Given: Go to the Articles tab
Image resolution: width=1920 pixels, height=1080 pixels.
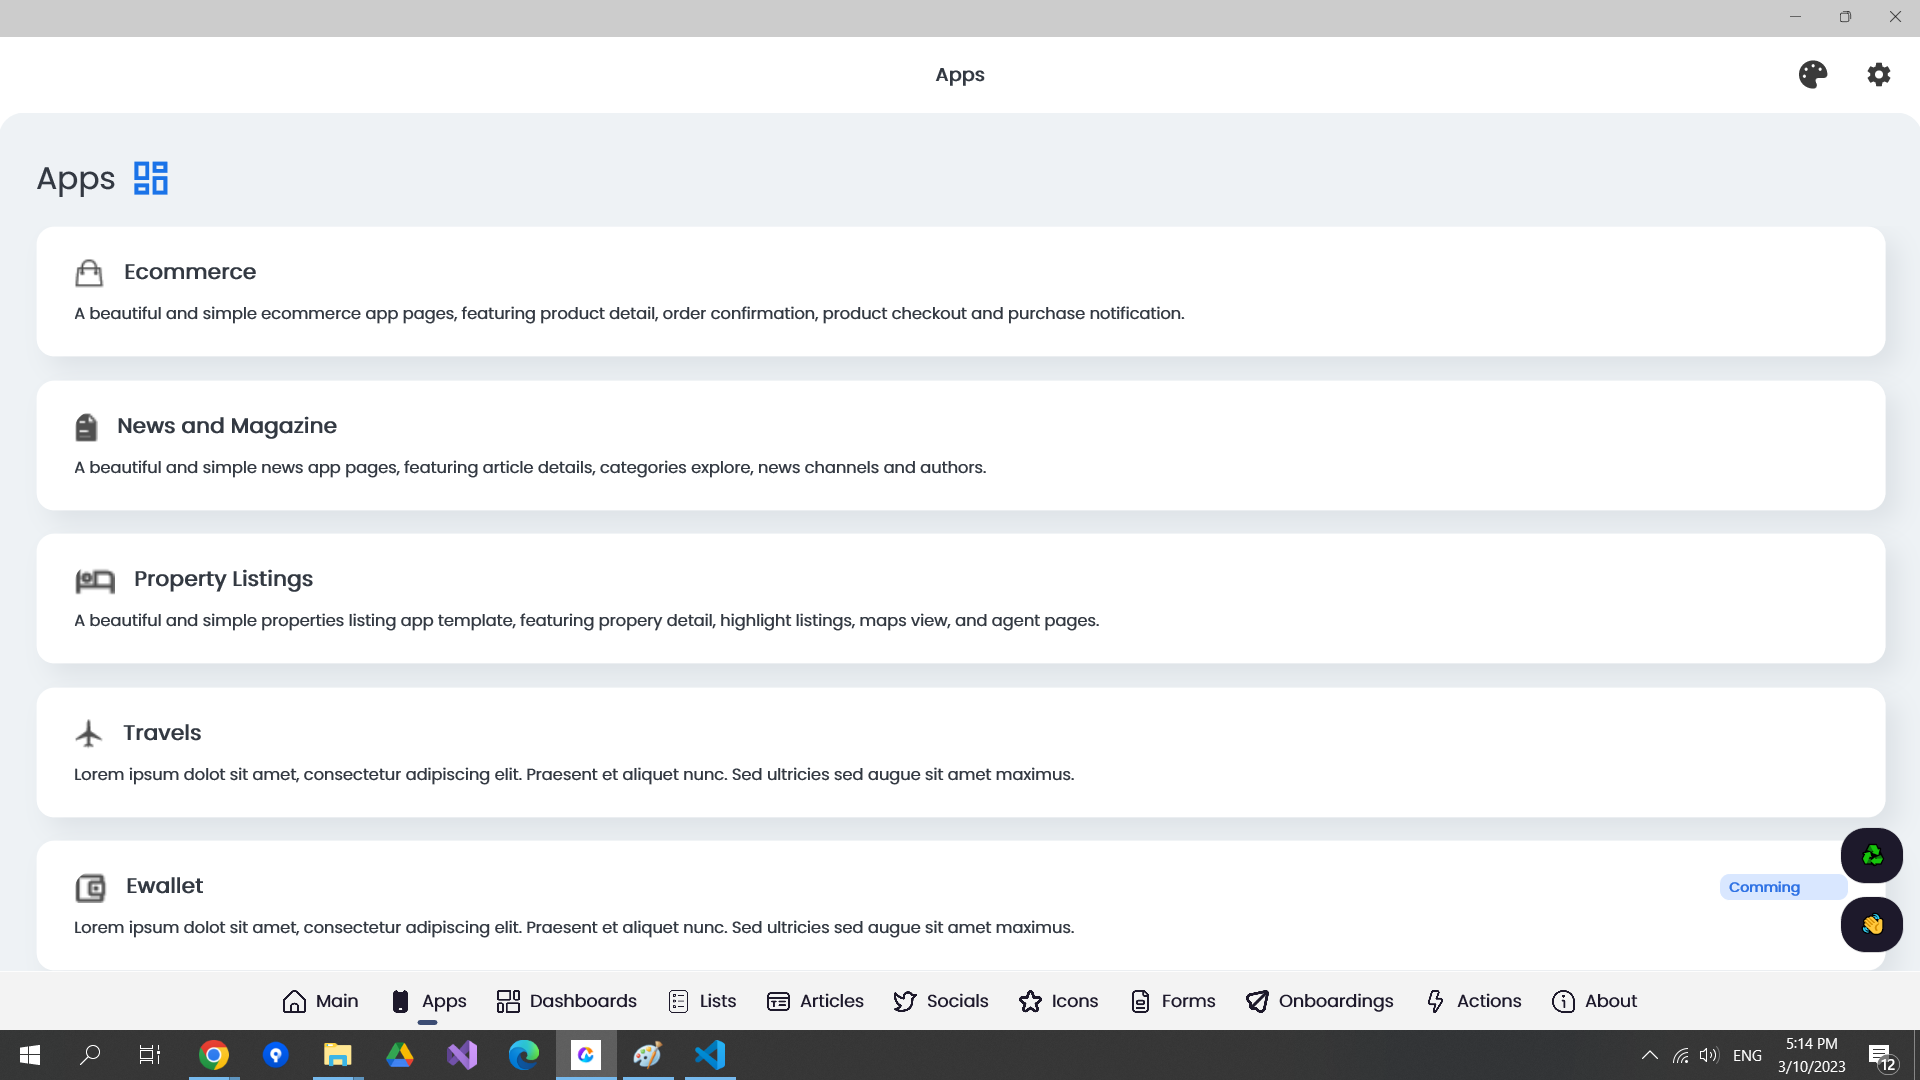Looking at the screenshot, I should (x=815, y=1001).
